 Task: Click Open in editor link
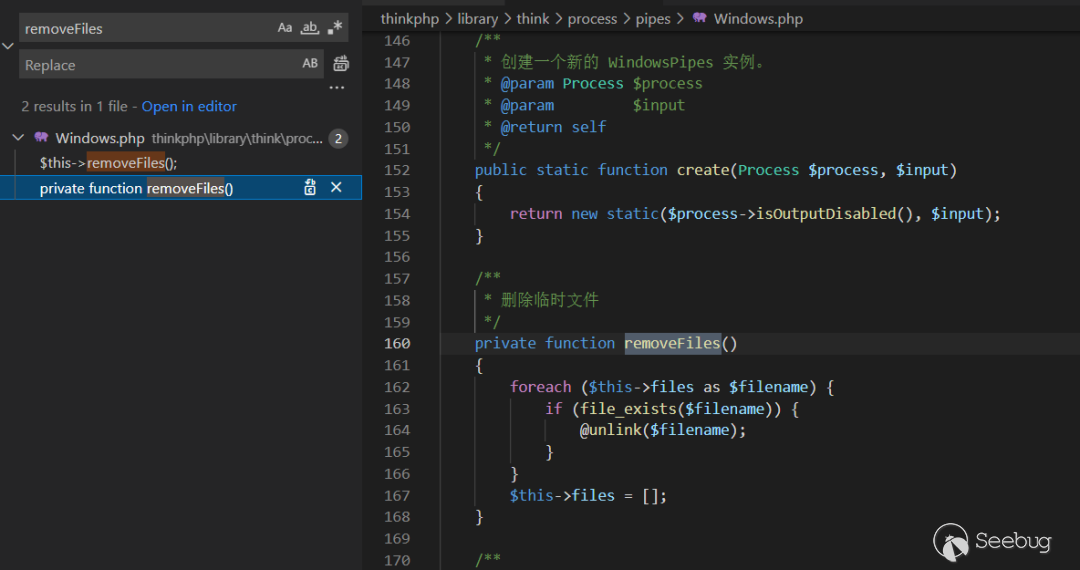coord(189,106)
